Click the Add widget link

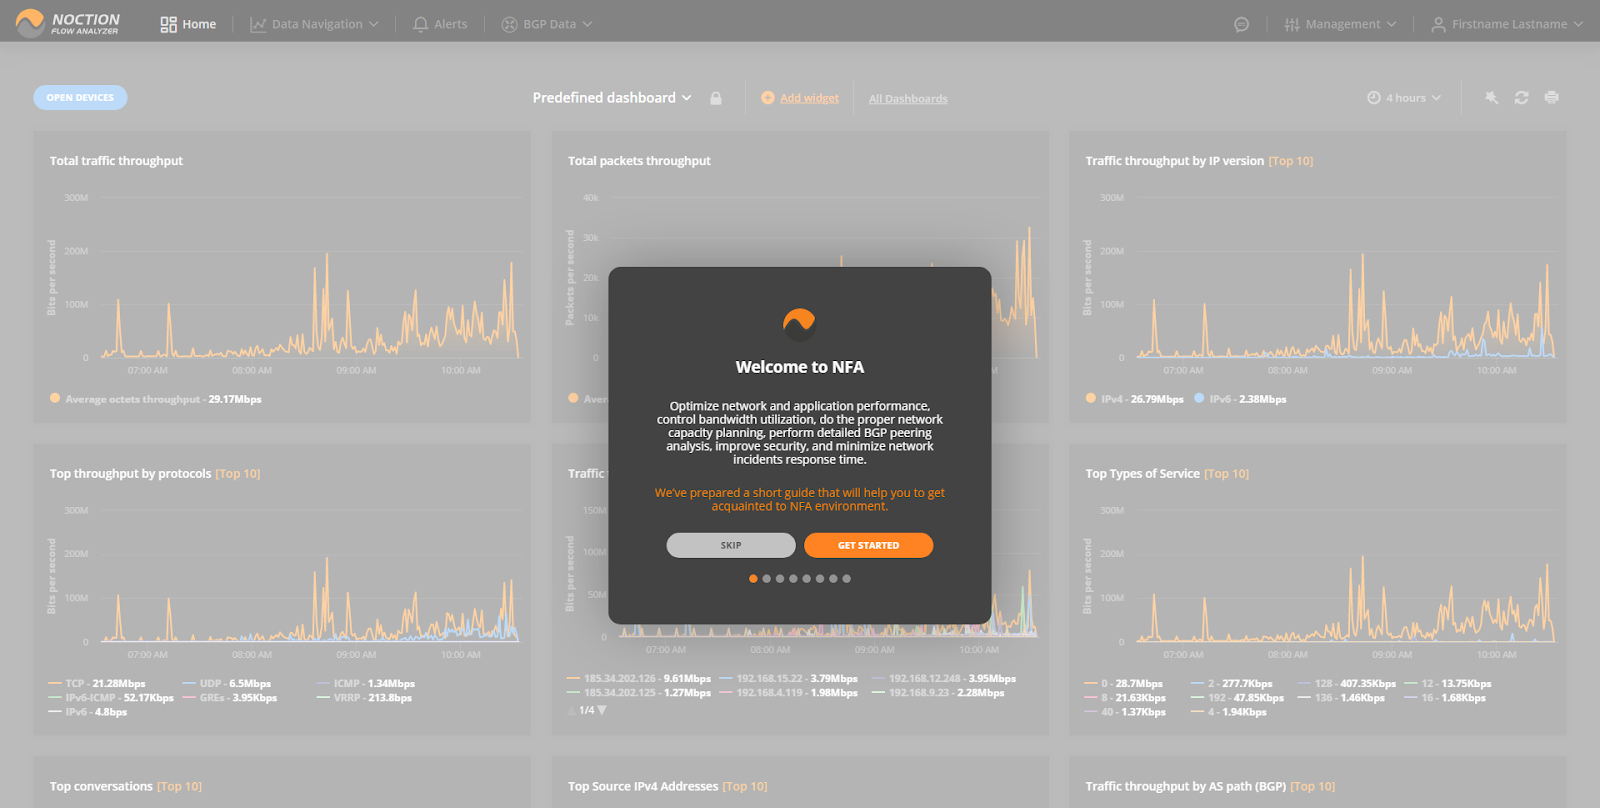[x=809, y=98]
